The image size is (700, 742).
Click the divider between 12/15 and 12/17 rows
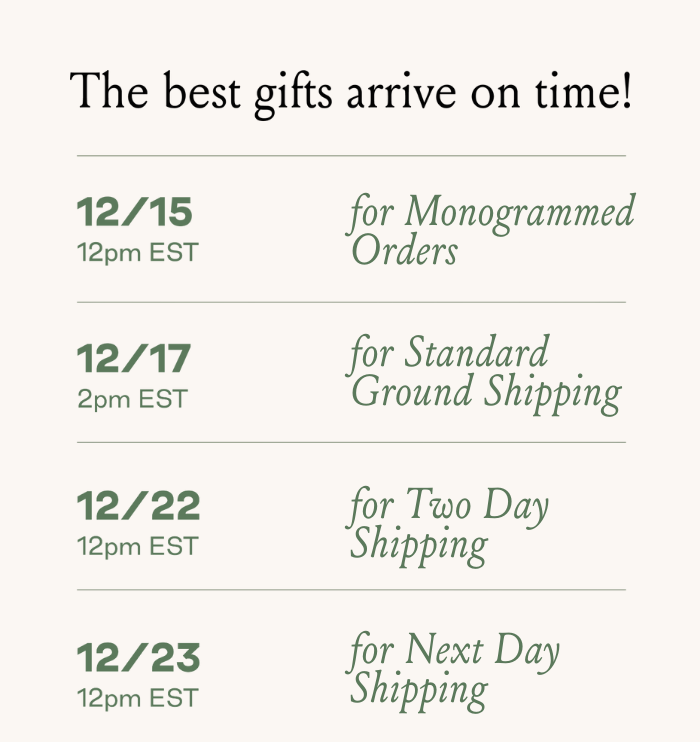click(351, 302)
